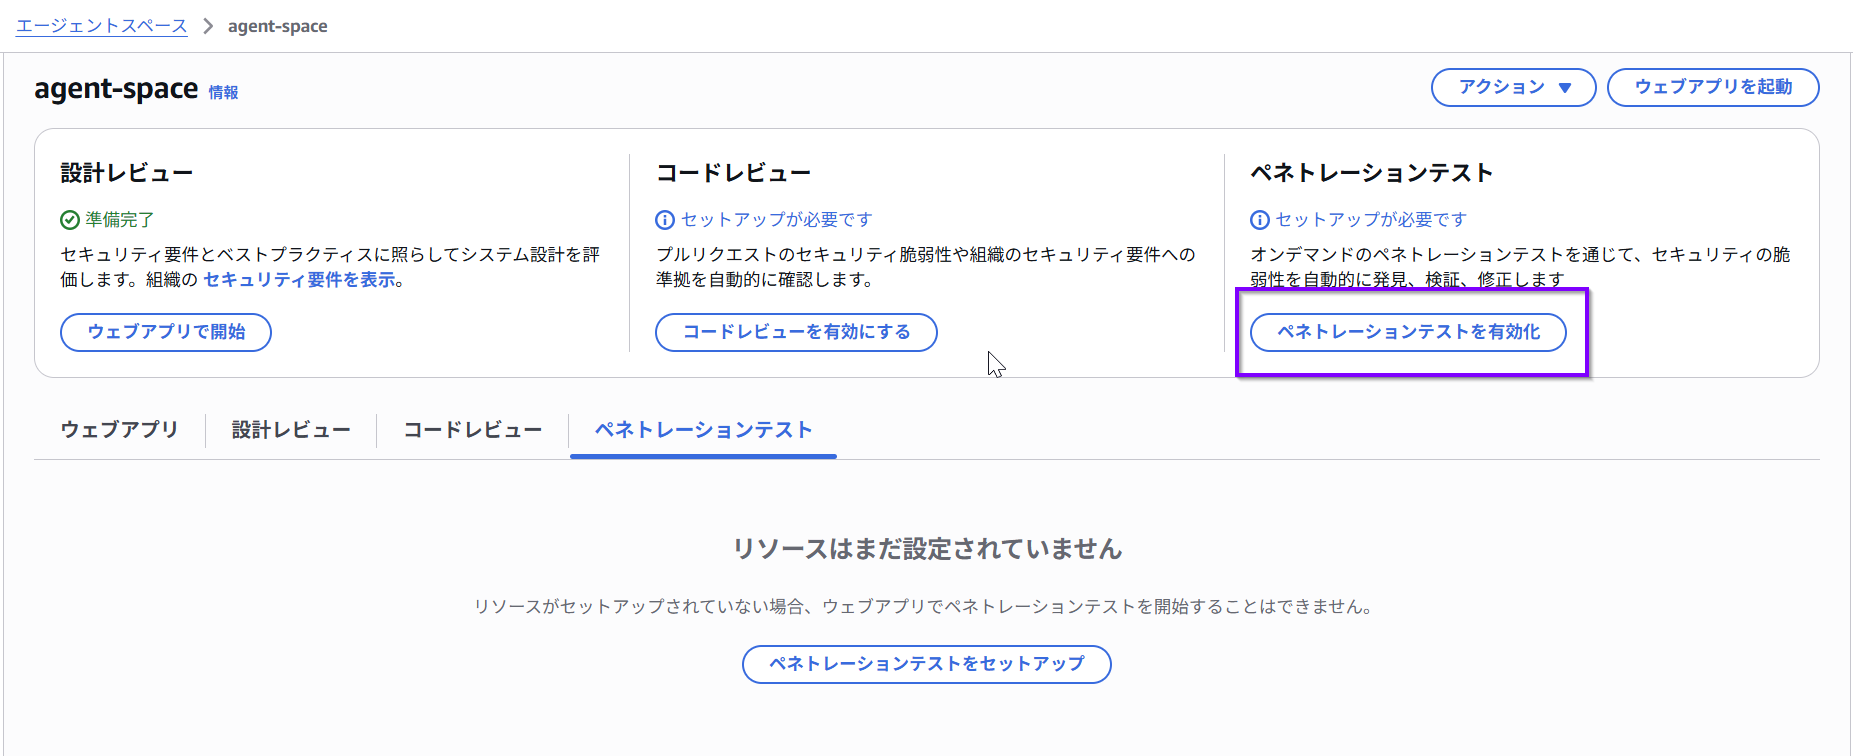
Task: Open セキュリティ要件を表示 link
Action: 300,280
